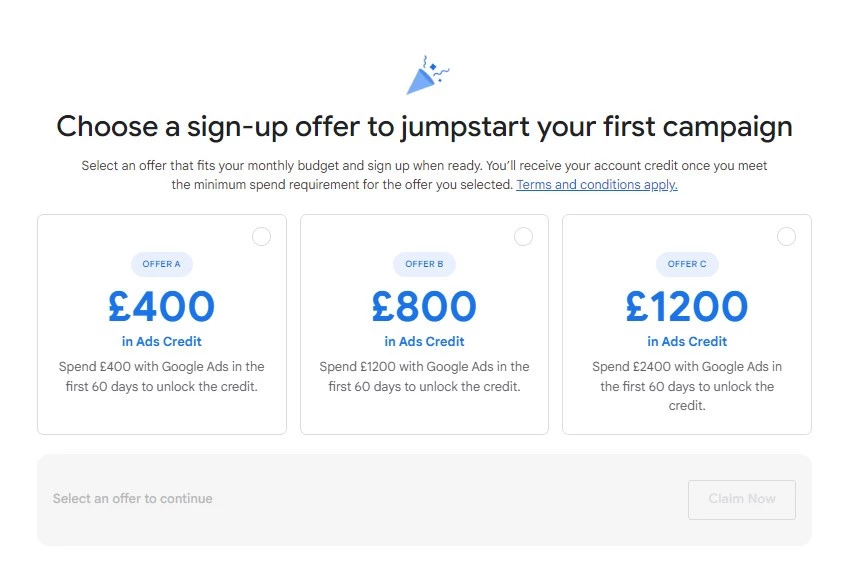The width and height of the screenshot is (849, 588).
Task: Open the Terms and conditions apply link
Action: coord(596,185)
